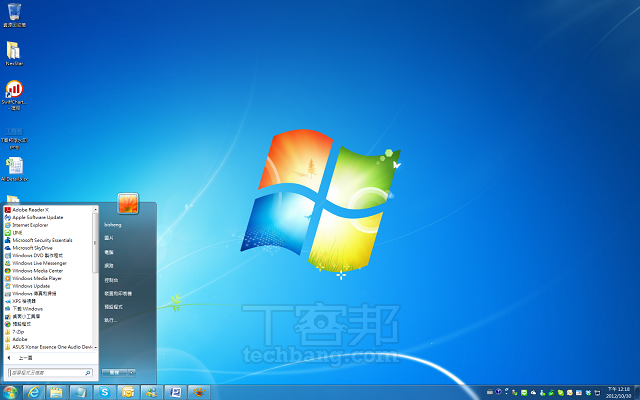Viewport: 640px width, 400px height.
Task: Launch the SwiftChart desktop shortcut
Action: (14, 90)
